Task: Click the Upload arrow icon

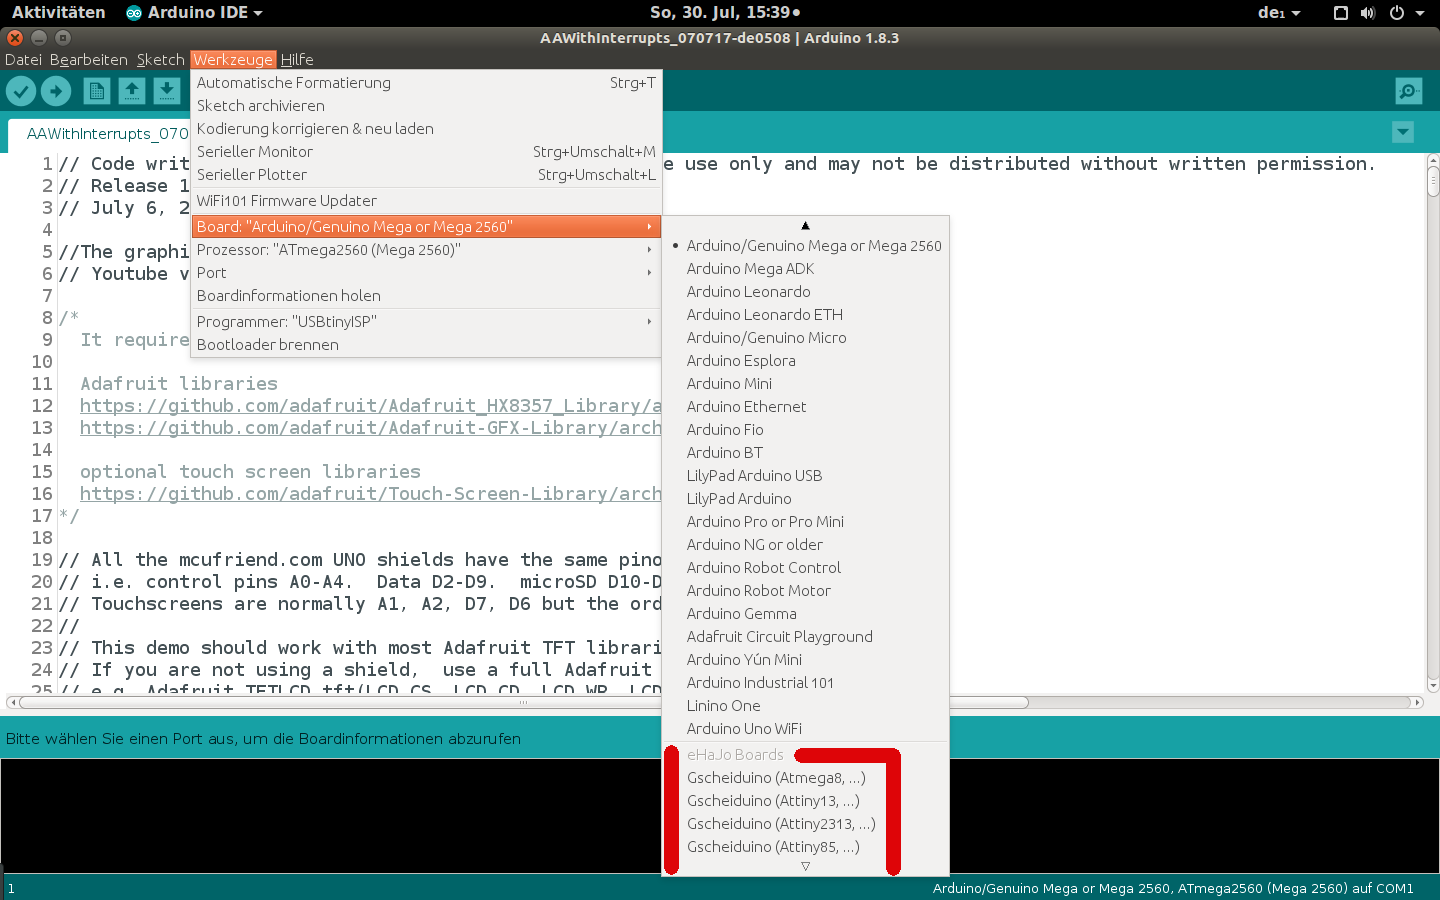Action: pyautogui.click(x=56, y=91)
